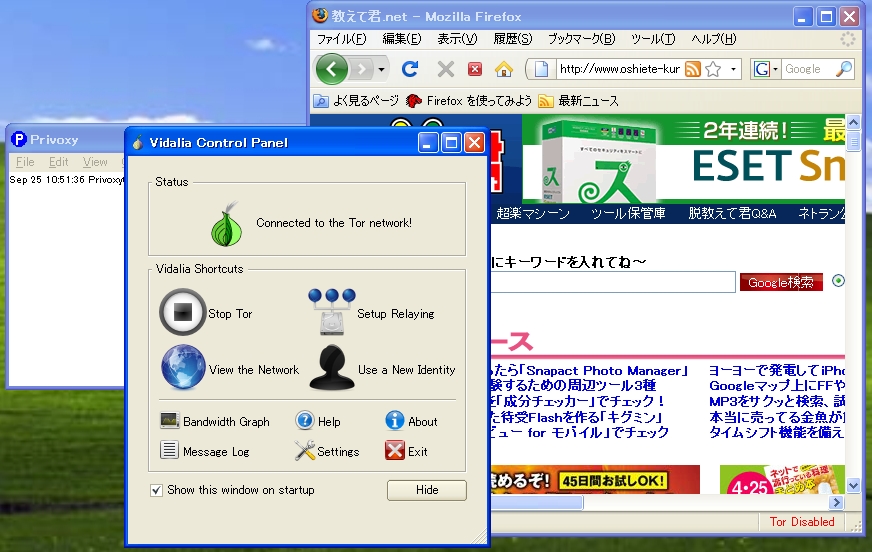
Task: Select the radio button beside Google検索
Action: pos(838,281)
